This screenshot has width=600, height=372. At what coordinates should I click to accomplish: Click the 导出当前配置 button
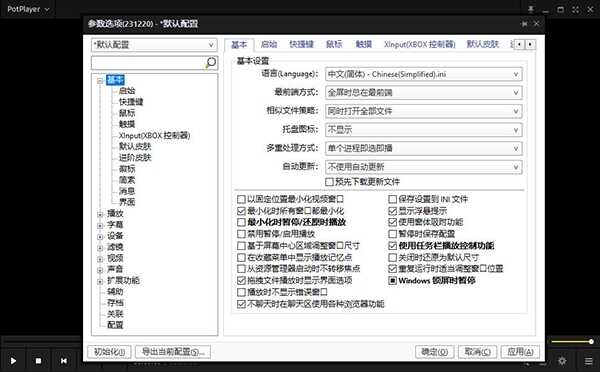(x=173, y=352)
